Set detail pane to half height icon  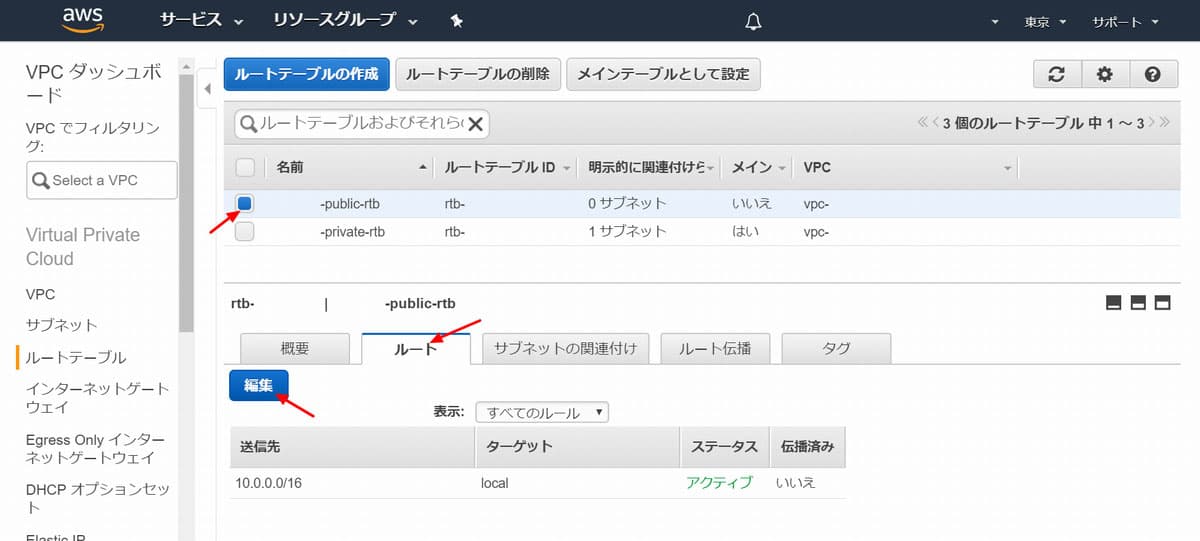tap(1138, 303)
